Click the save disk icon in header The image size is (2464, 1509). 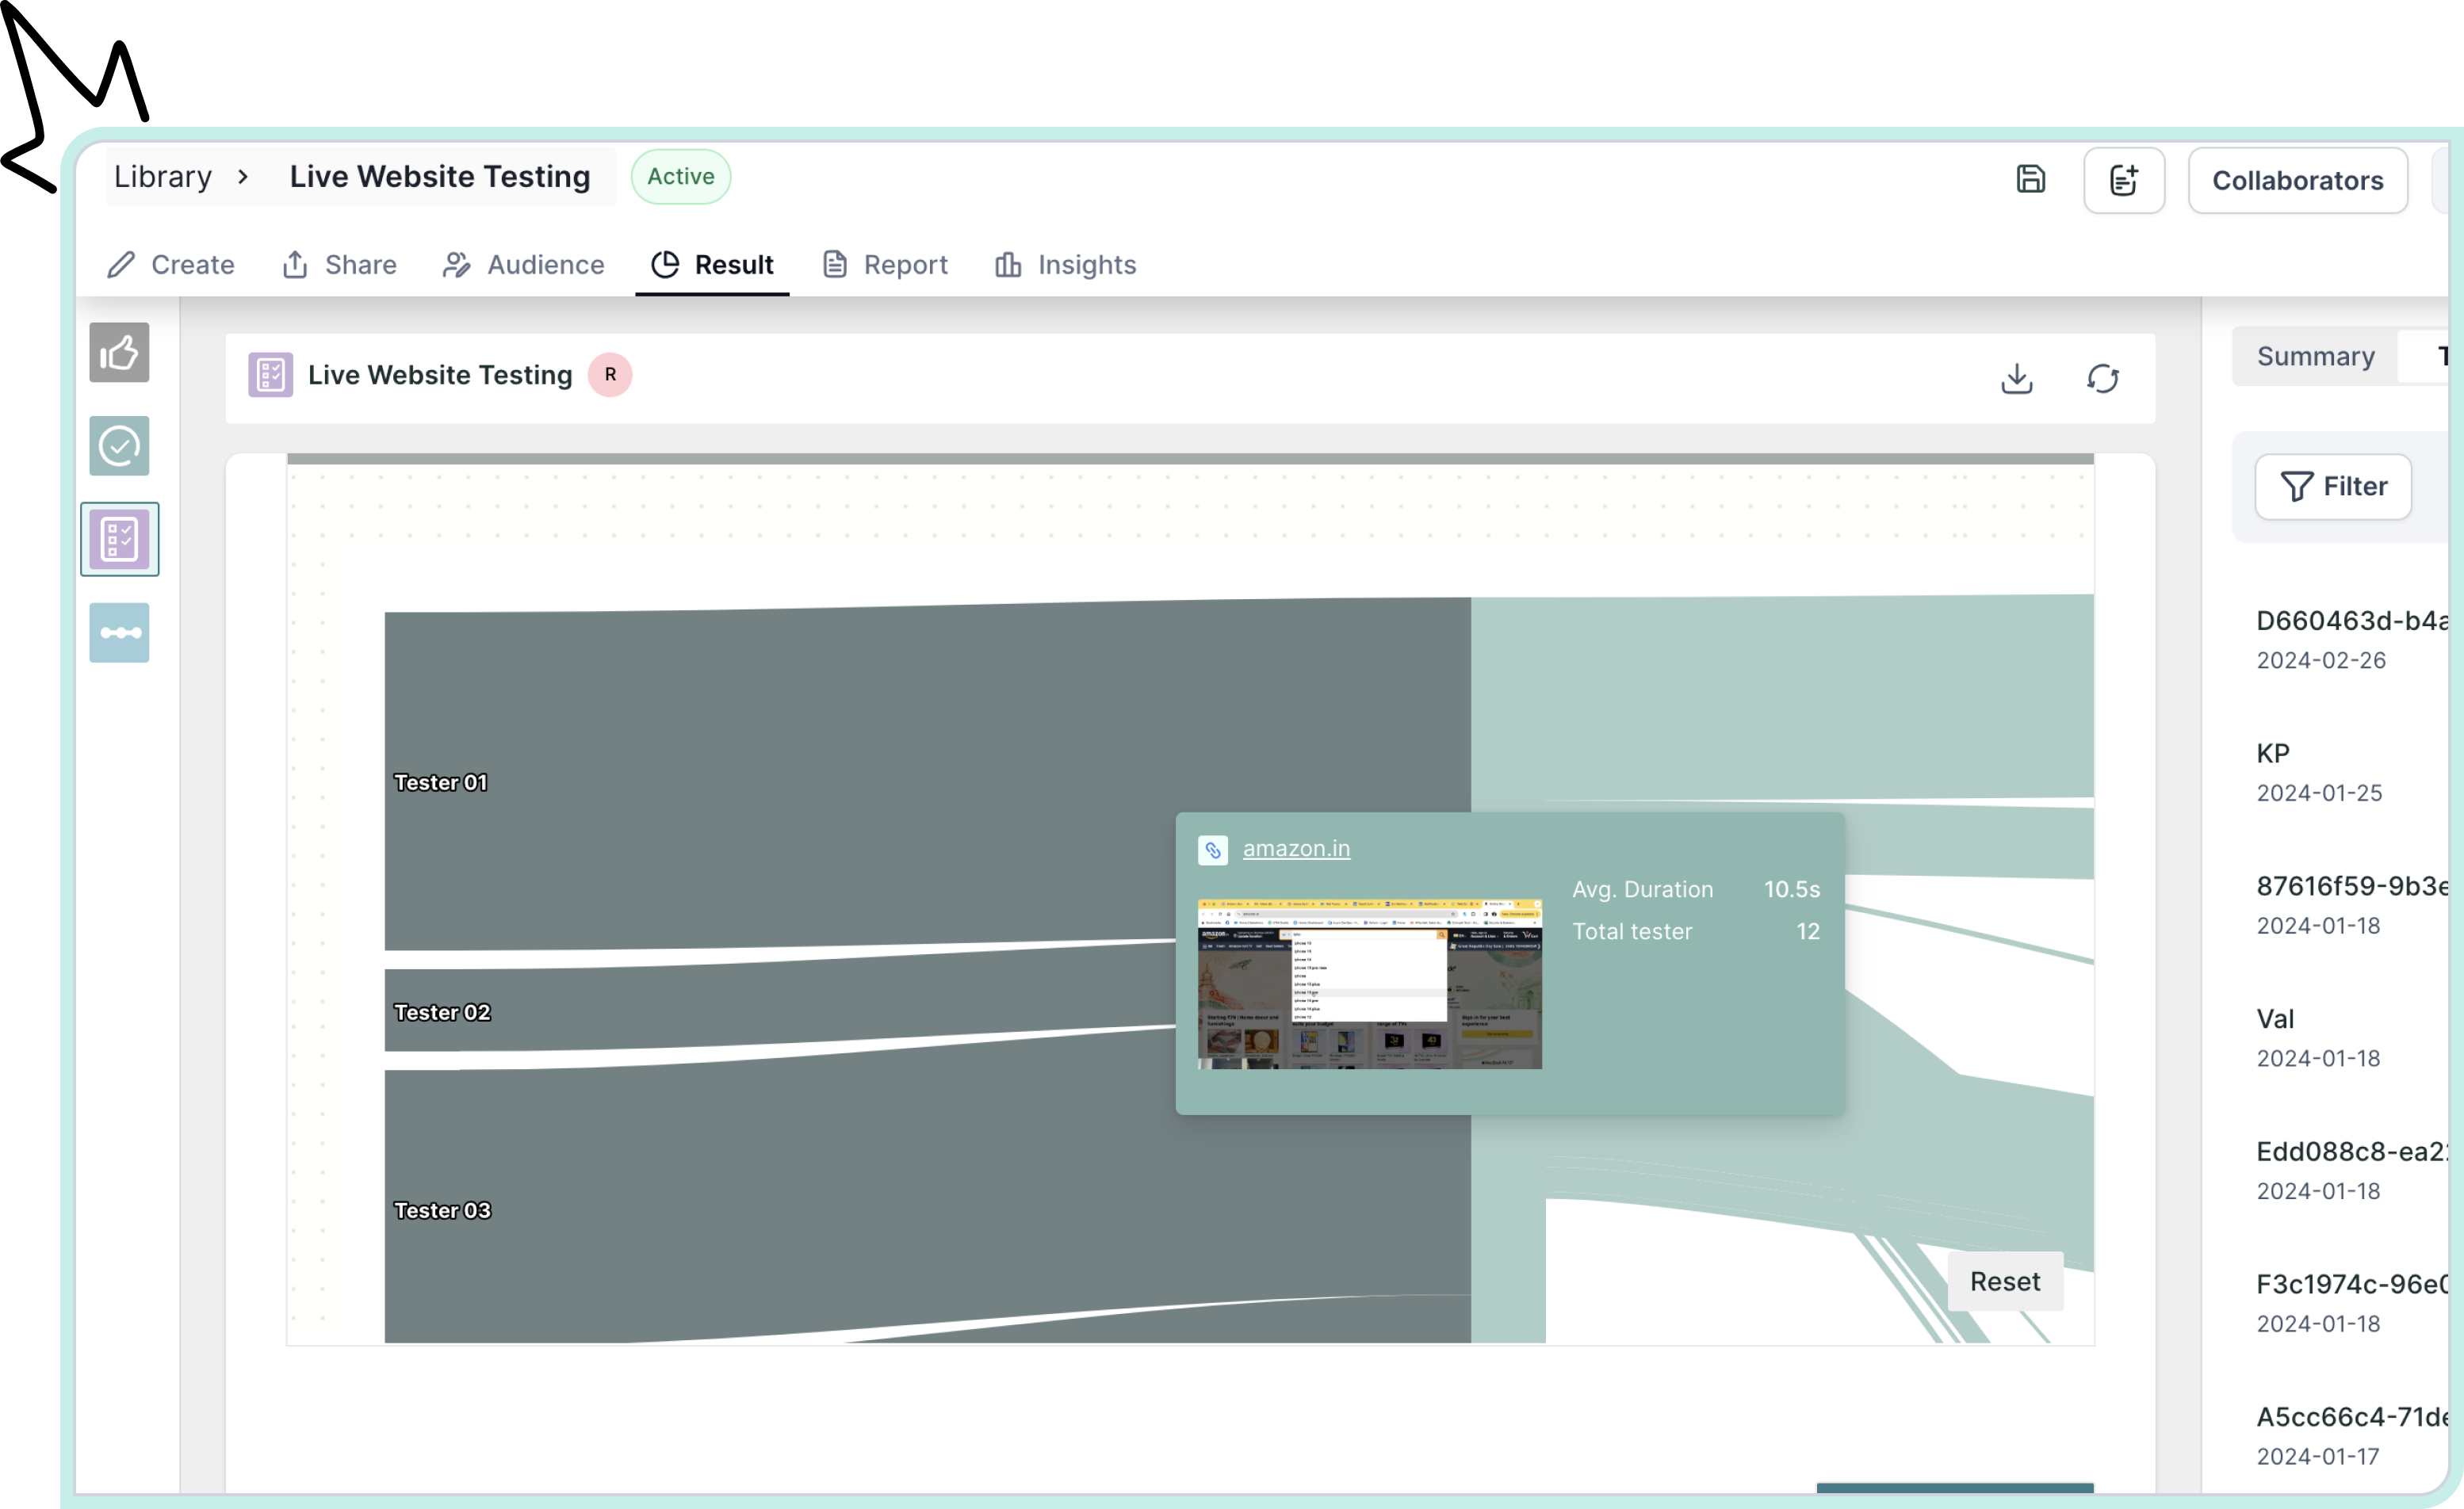click(2030, 180)
